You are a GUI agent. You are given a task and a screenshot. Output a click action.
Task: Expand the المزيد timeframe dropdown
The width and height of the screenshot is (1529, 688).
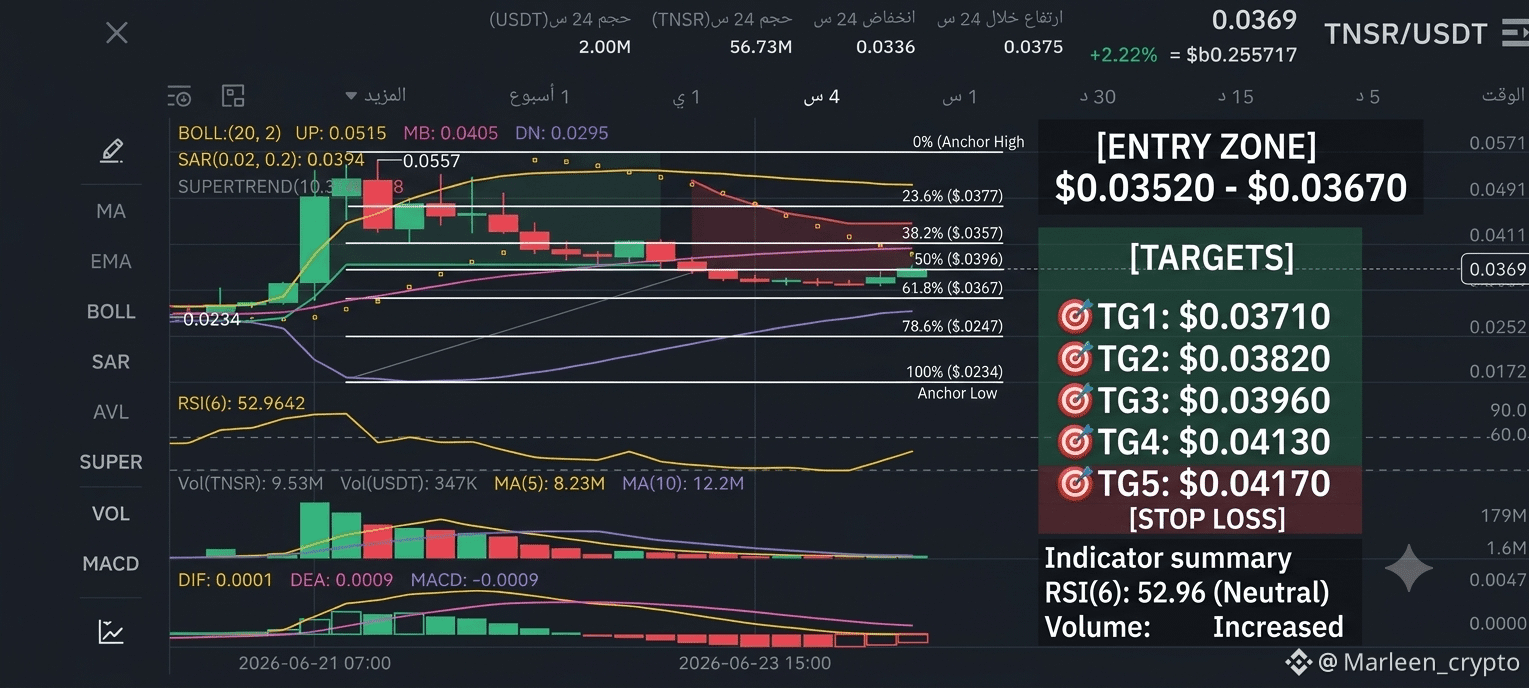tap(376, 96)
